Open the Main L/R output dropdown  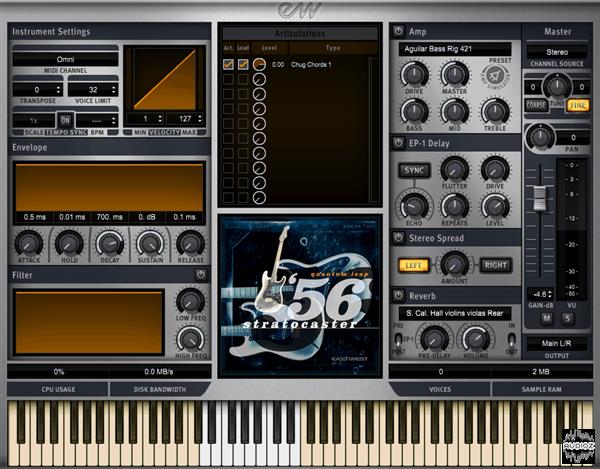tap(557, 344)
